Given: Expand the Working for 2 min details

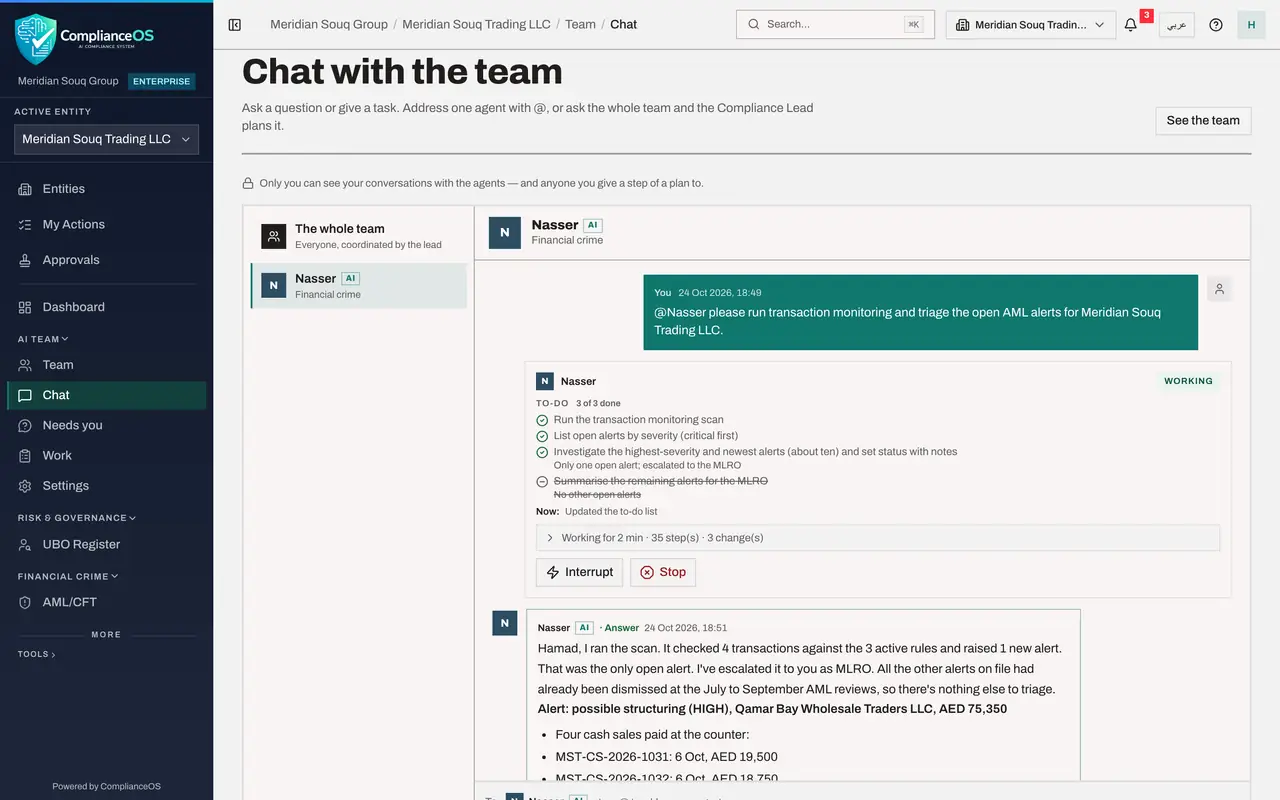Looking at the screenshot, I should (878, 538).
